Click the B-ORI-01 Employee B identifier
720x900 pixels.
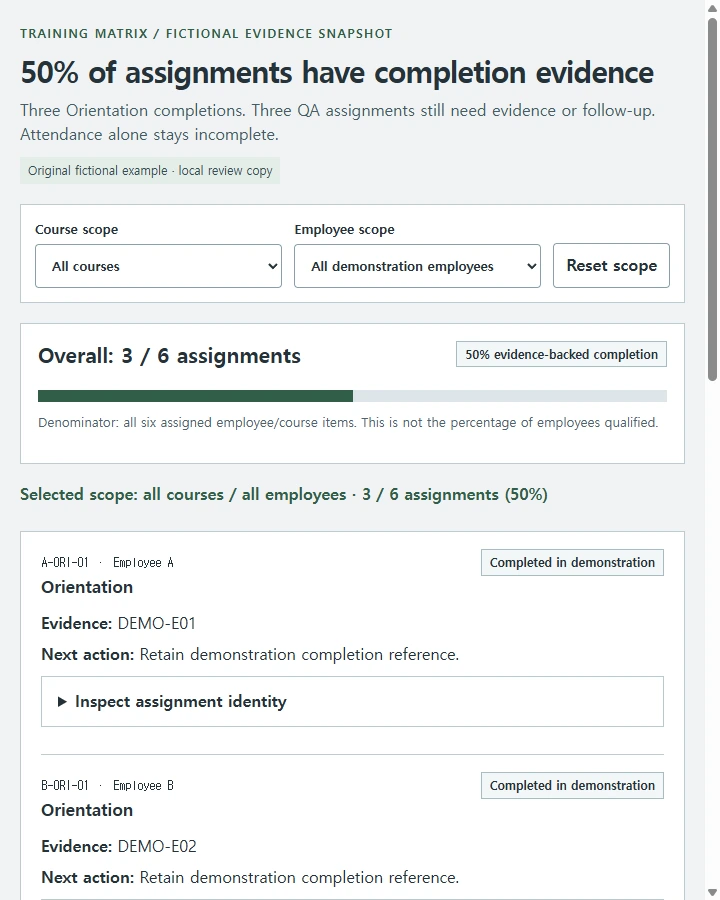click(x=107, y=785)
